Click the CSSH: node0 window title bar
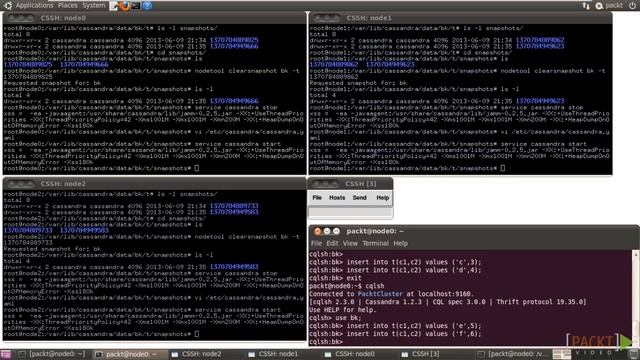This screenshot has height=360, width=640. [154, 18]
